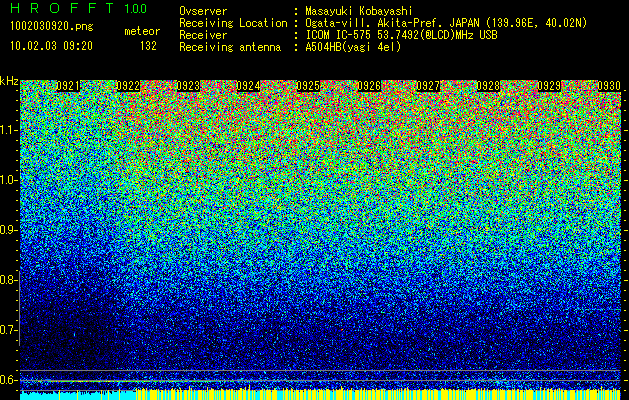Click the 0928 time marker

pyautogui.click(x=489, y=86)
